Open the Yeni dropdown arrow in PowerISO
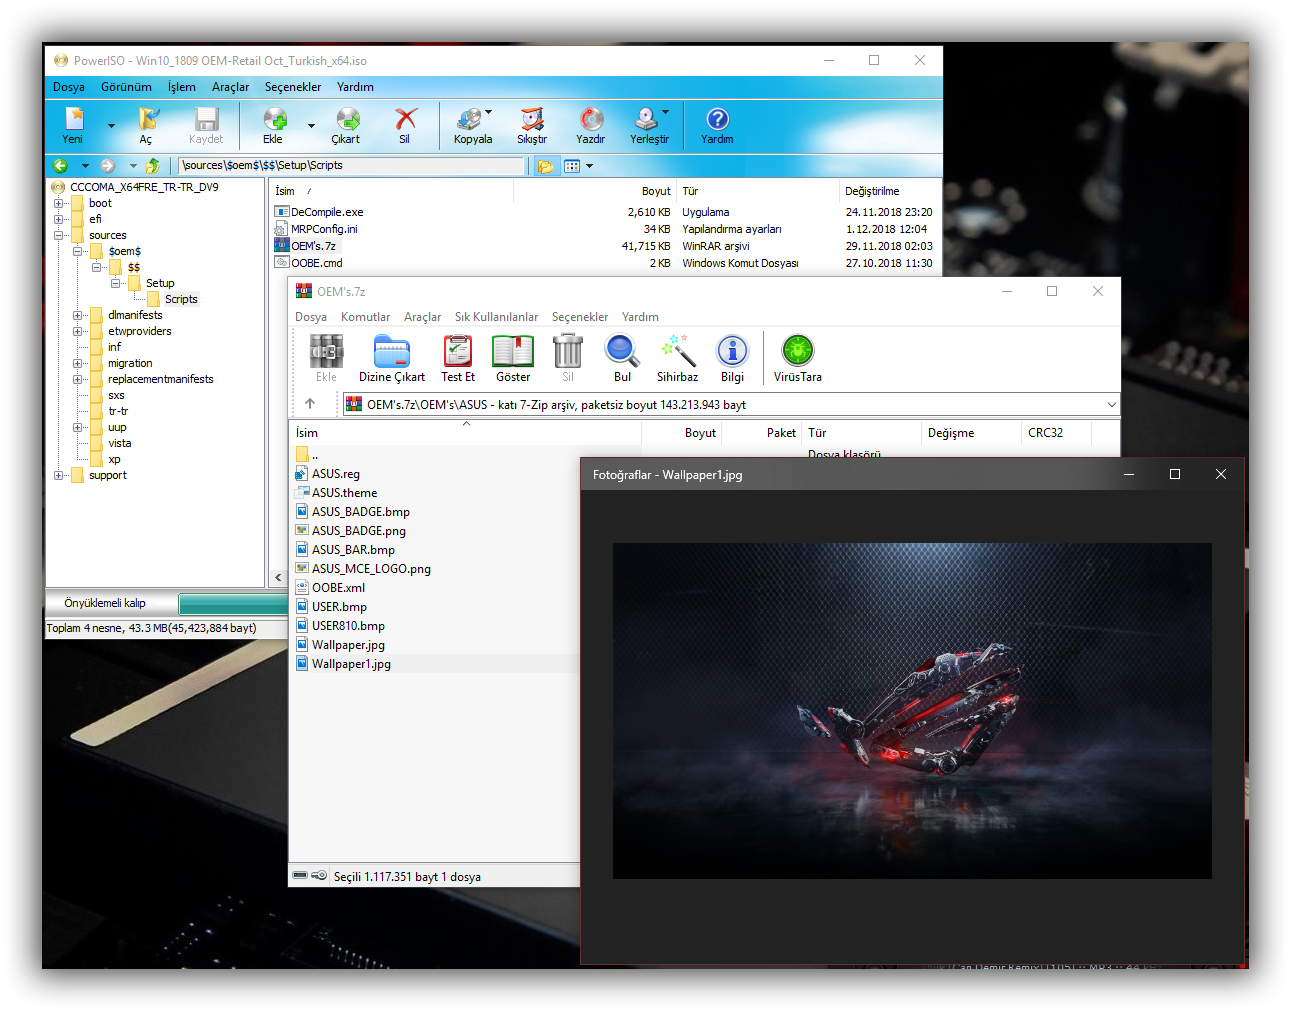 click(111, 126)
